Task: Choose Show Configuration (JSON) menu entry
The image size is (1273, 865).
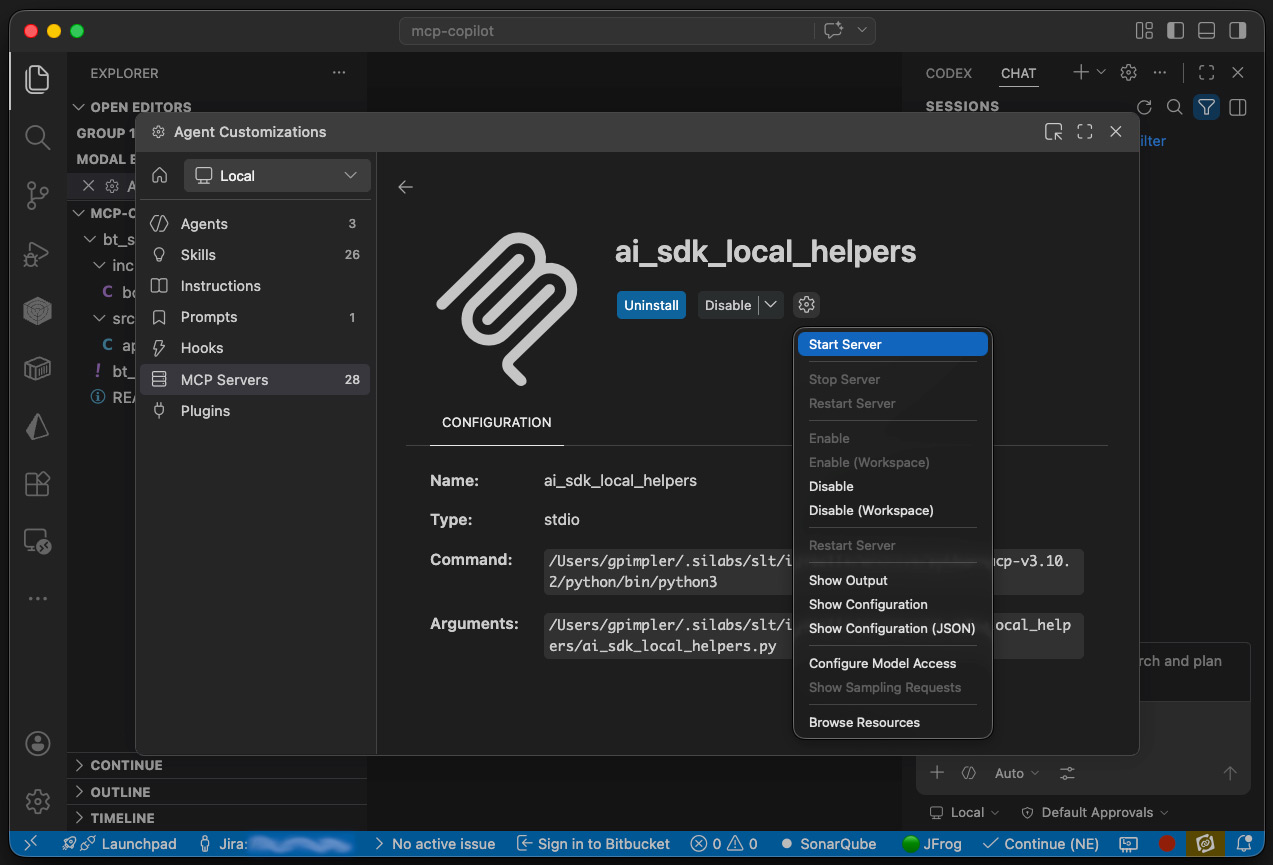Action: point(893,628)
